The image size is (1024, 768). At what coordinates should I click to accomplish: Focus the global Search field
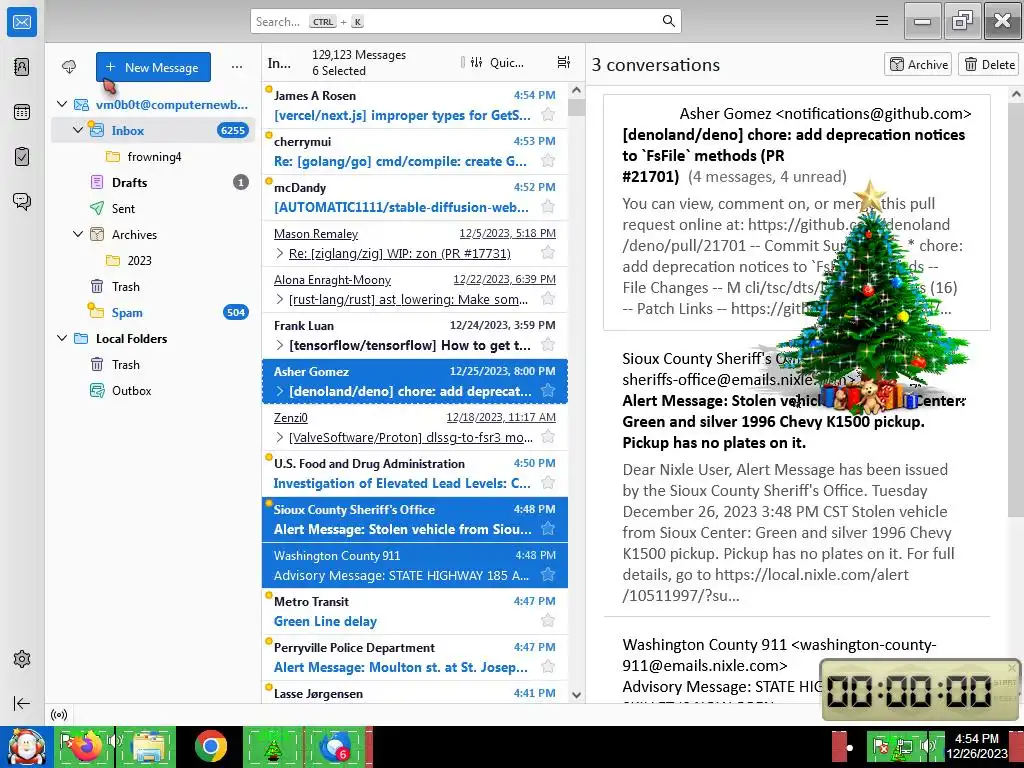tap(466, 21)
